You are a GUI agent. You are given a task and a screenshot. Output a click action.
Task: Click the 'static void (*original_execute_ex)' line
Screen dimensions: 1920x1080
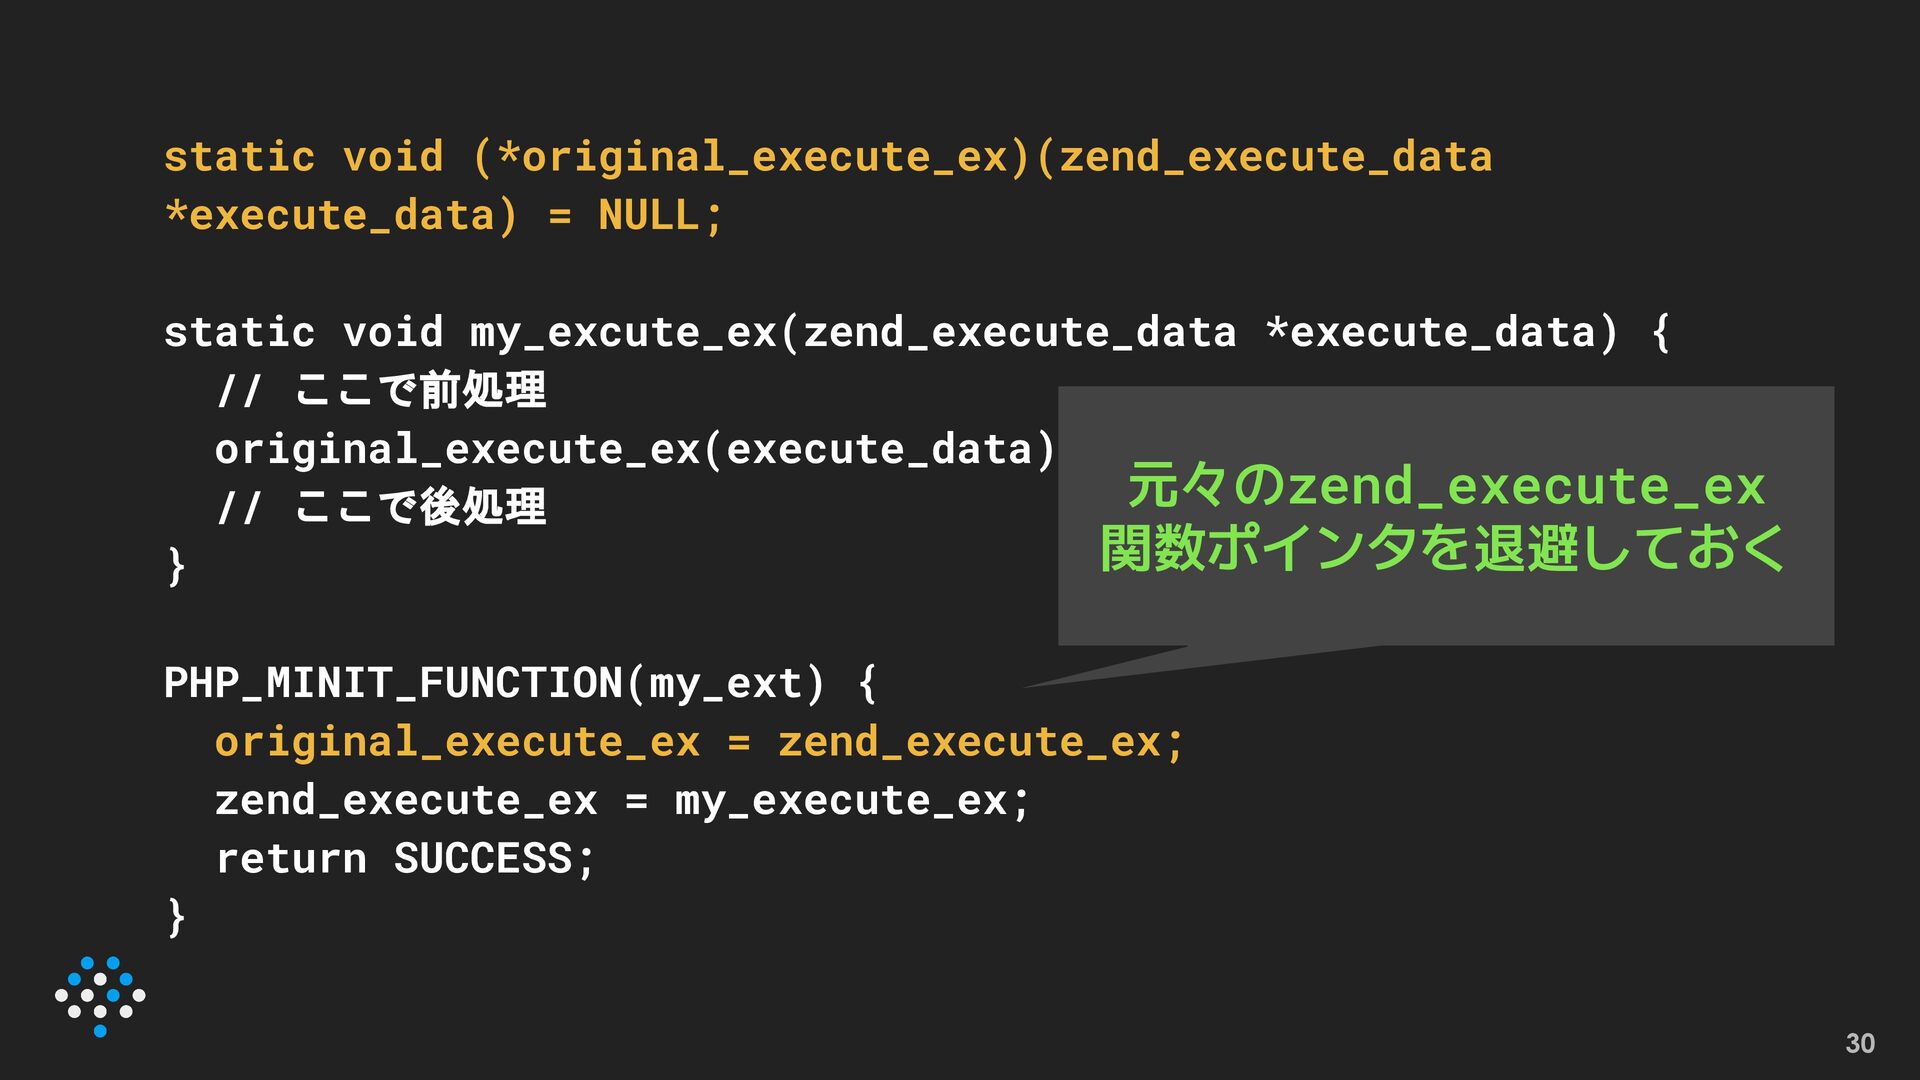click(x=827, y=157)
